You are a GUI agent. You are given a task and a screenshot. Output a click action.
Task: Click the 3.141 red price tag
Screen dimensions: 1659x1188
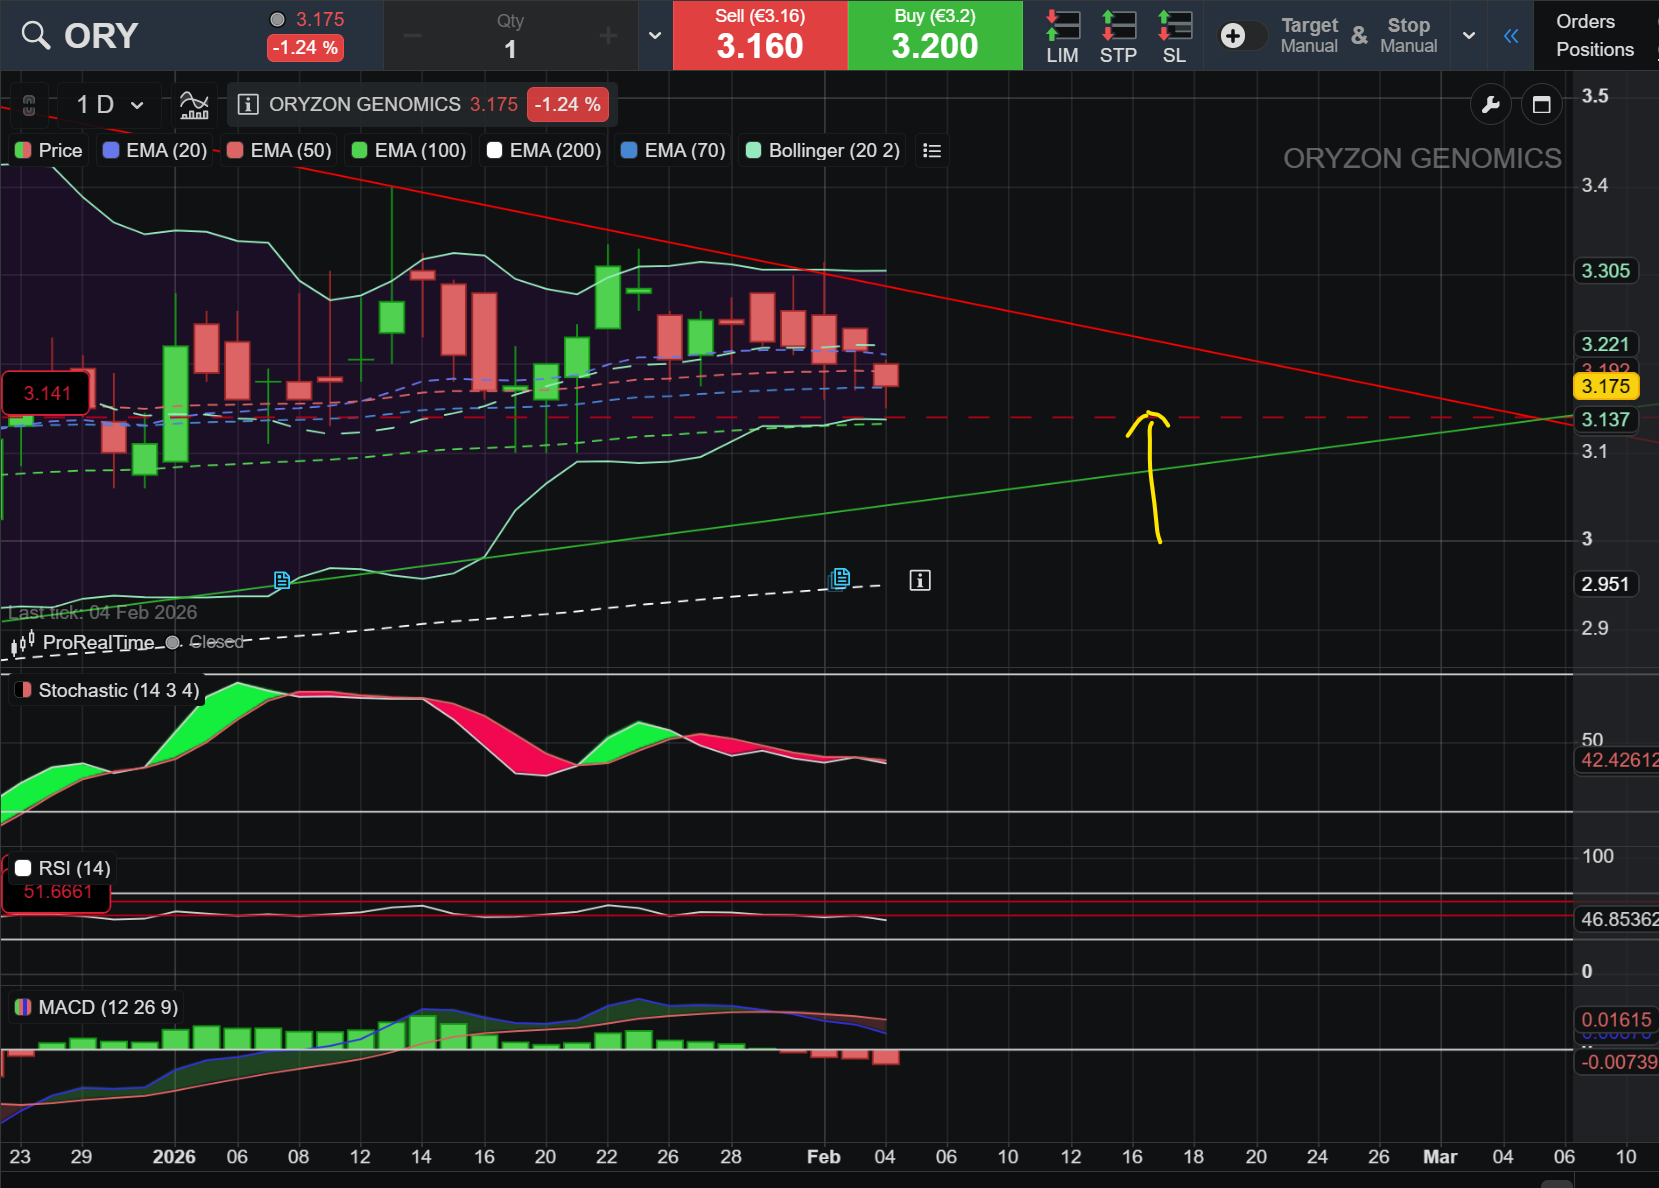[48, 393]
